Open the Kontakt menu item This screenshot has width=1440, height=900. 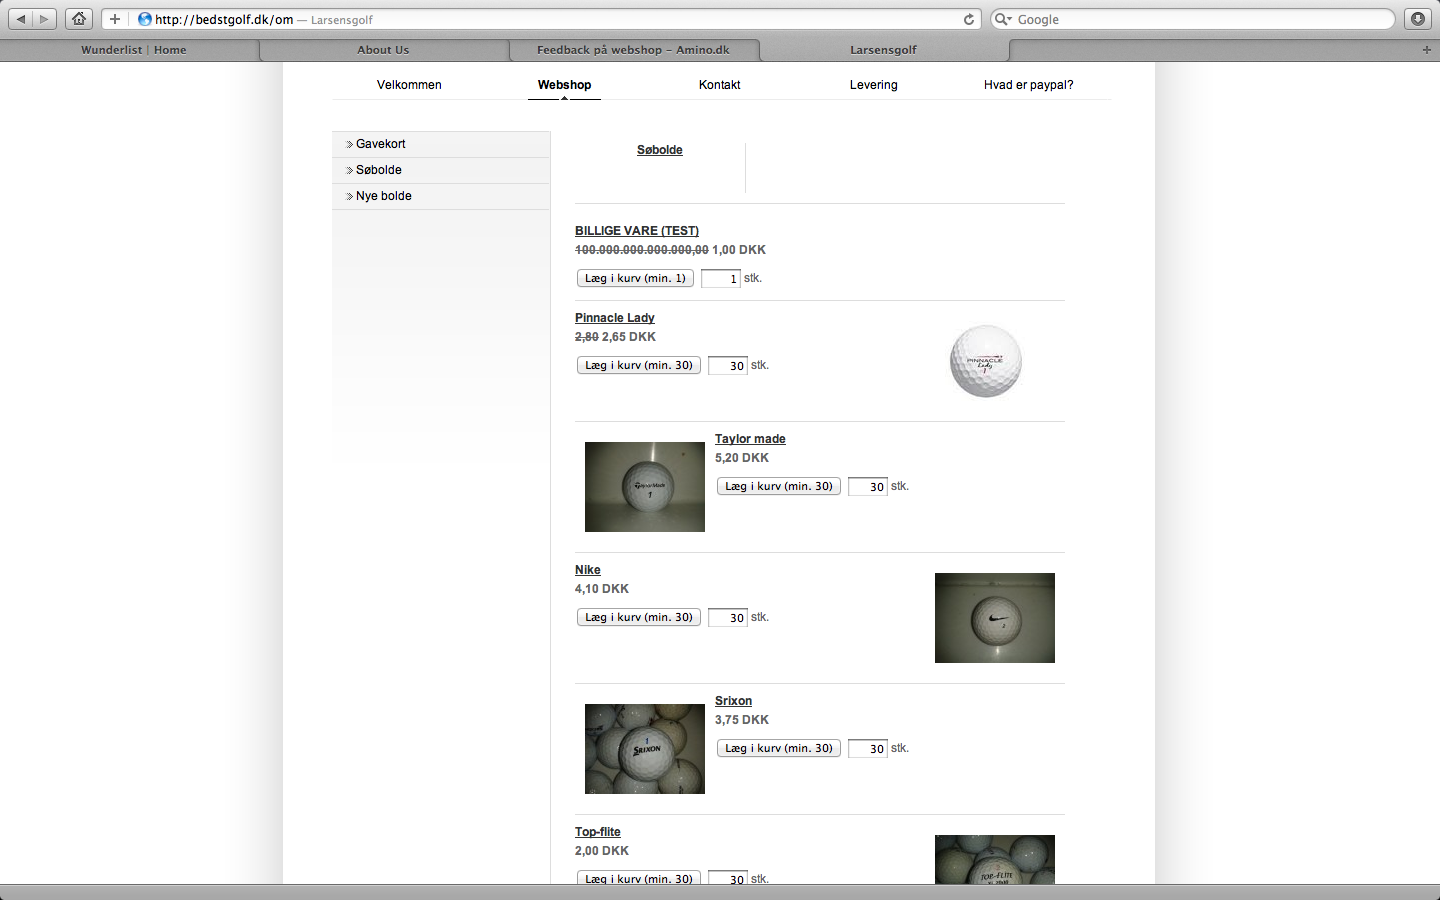tap(719, 85)
